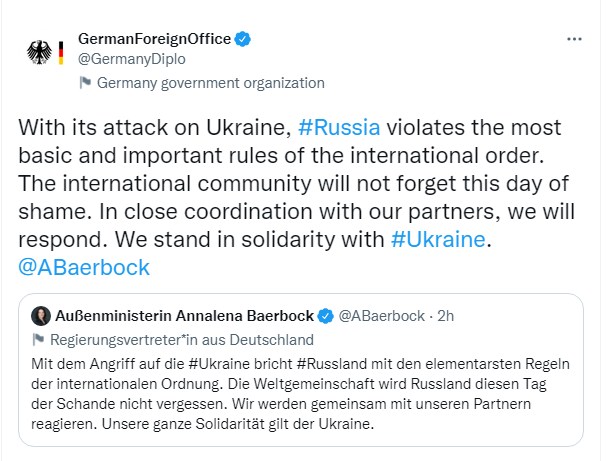Click the flag icon beside Germany government organization
The width and height of the screenshot is (607, 461).
(x=85, y=83)
